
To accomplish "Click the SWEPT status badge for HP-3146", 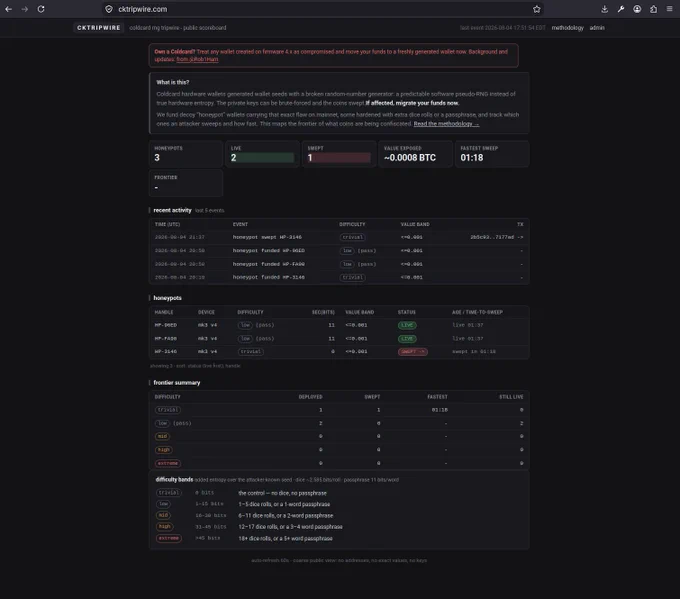I will [x=413, y=352].
